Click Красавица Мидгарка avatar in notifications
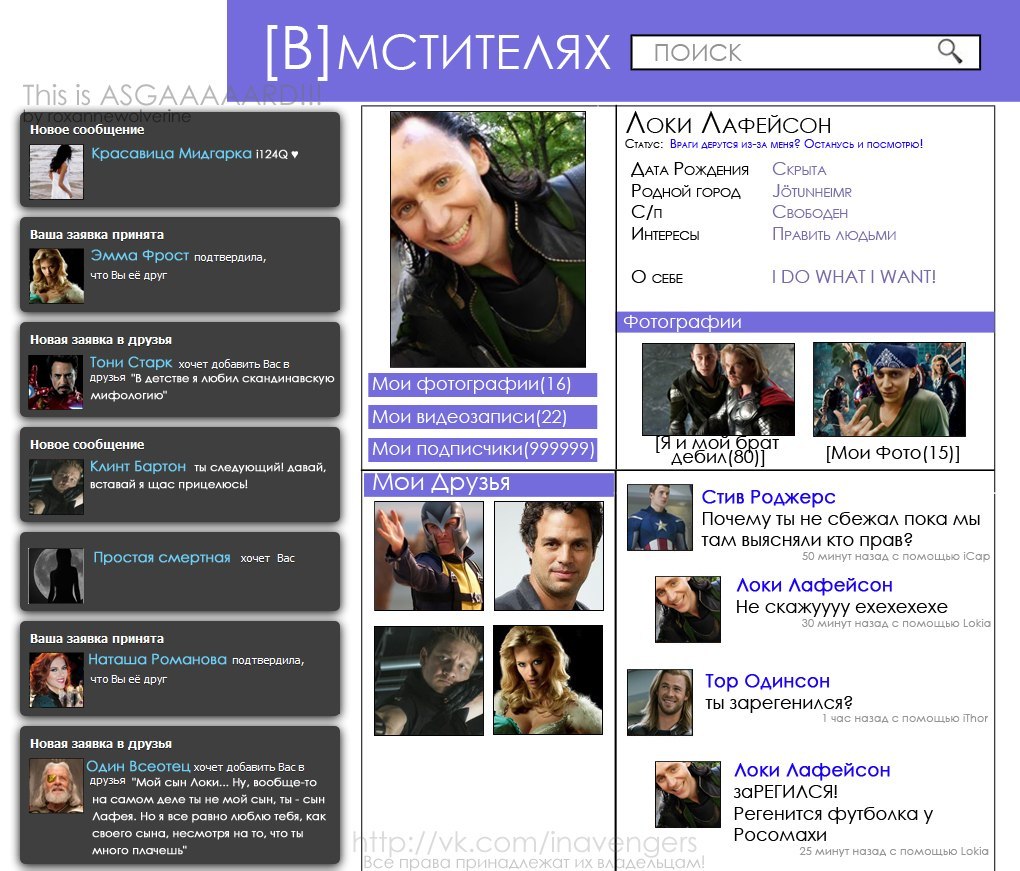The image size is (1020, 871). [56, 171]
